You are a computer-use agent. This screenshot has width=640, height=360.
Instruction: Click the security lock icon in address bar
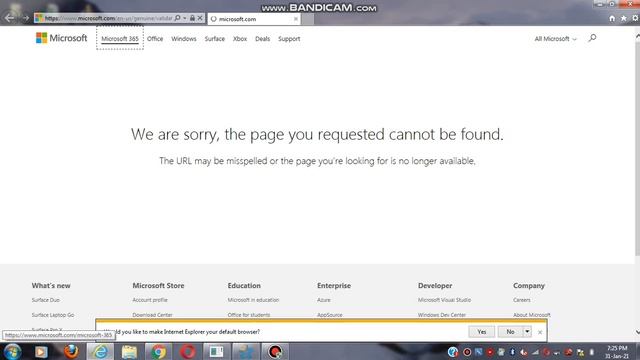[x=192, y=18]
